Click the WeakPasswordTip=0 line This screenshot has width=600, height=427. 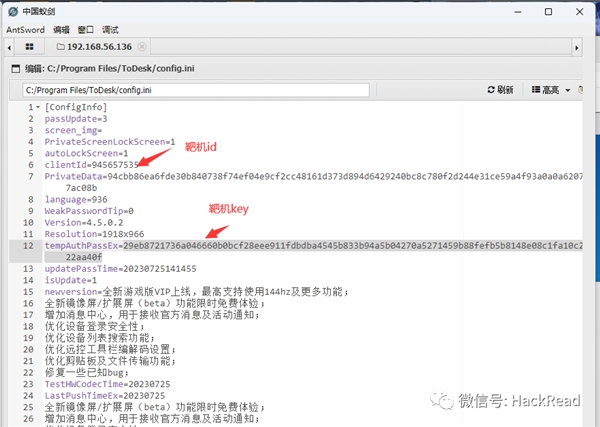(89, 211)
